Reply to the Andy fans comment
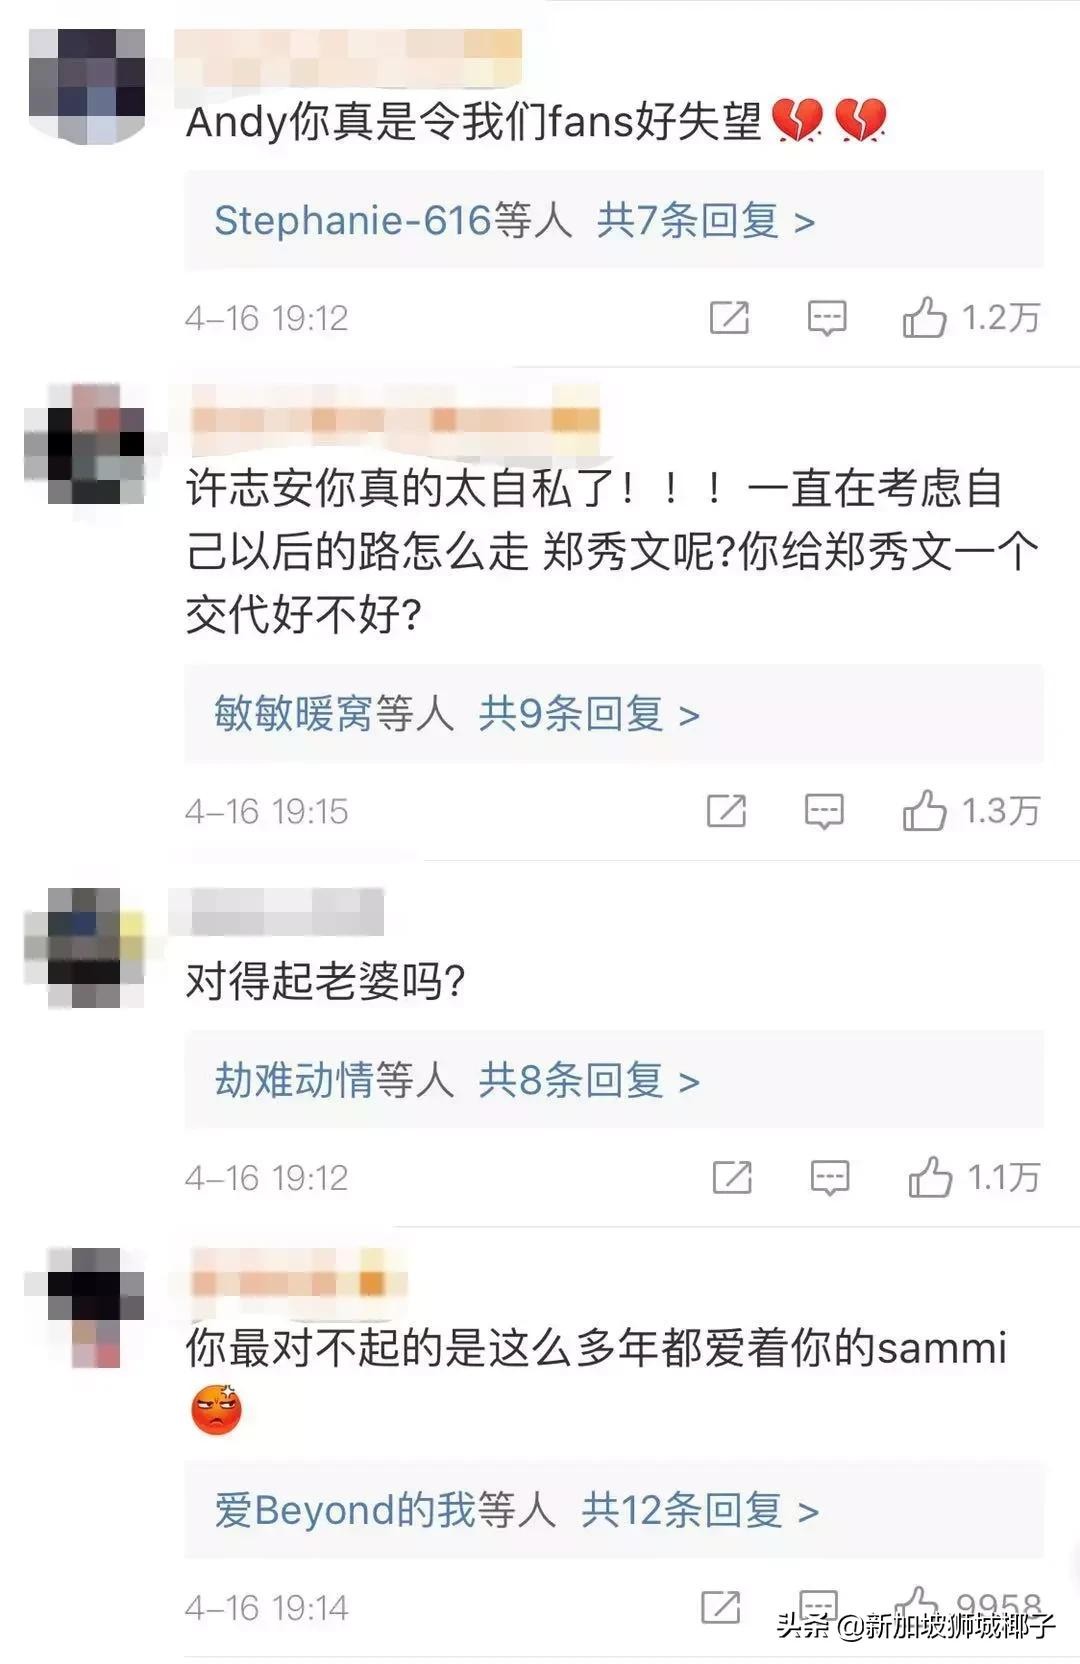Viewport: 1080px width, 1664px height. (827, 318)
